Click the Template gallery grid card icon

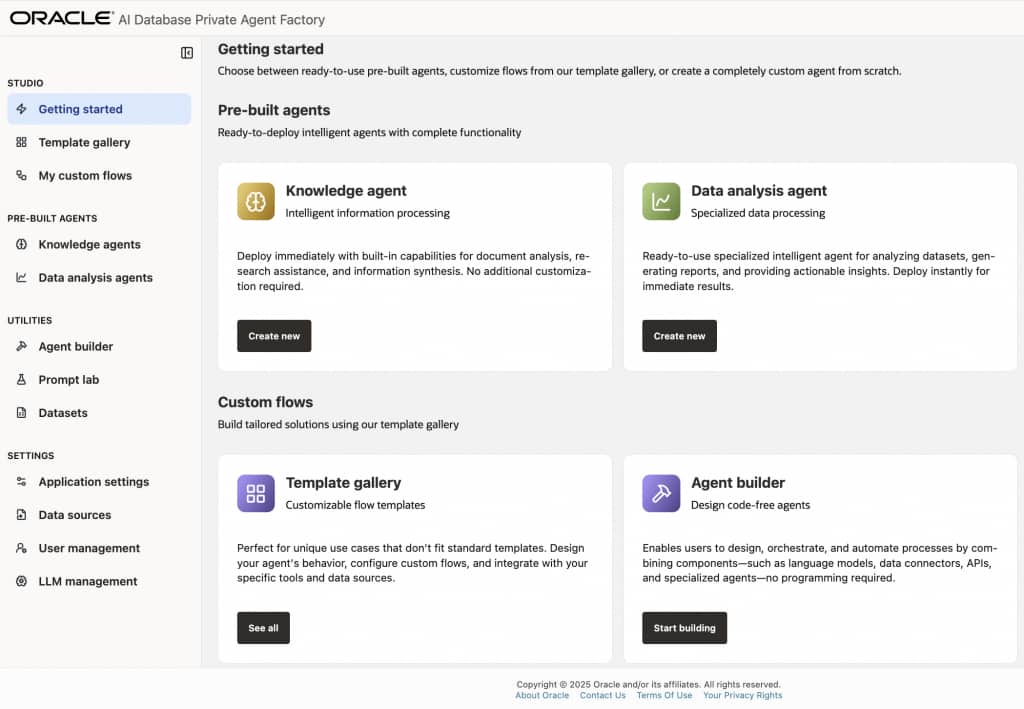256,493
